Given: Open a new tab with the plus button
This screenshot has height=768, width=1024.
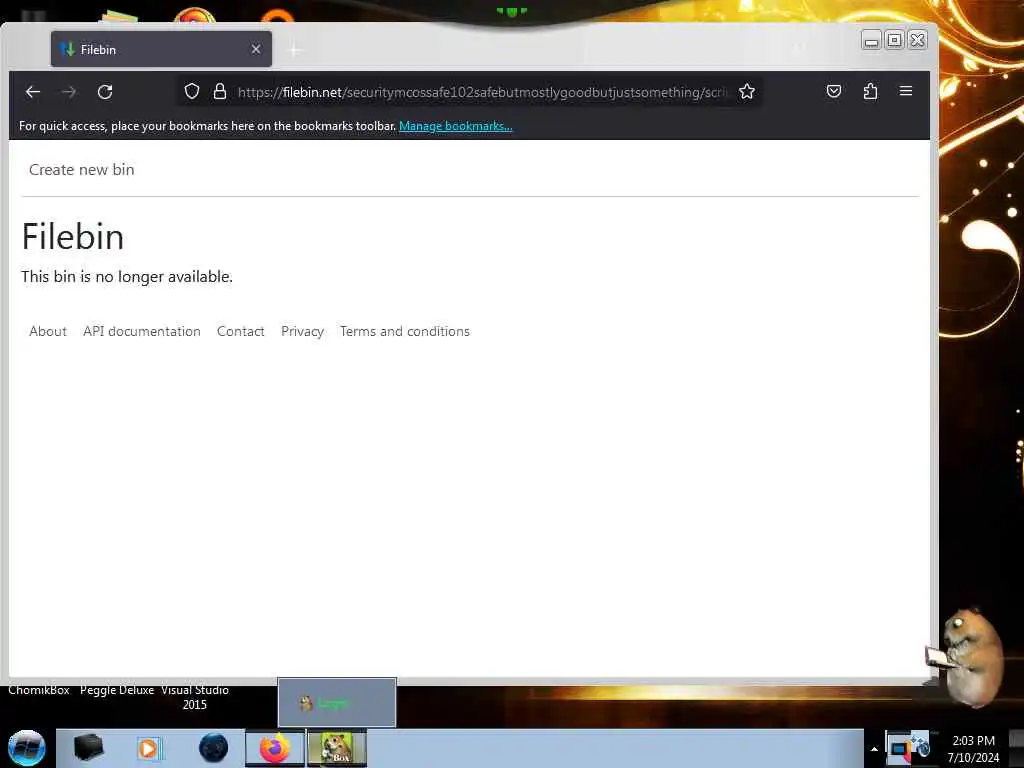Looking at the screenshot, I should point(295,50).
